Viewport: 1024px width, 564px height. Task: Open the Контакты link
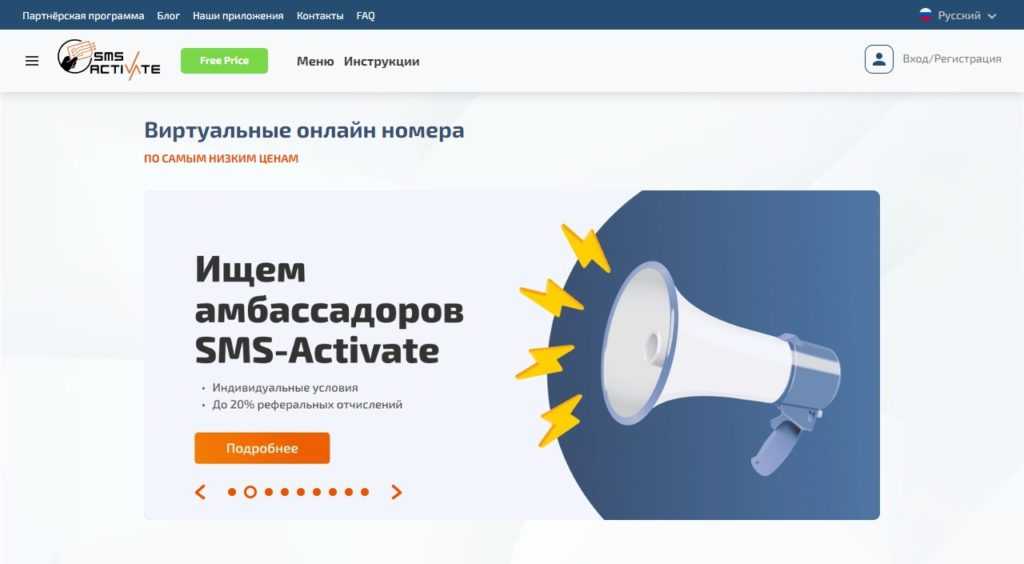click(x=320, y=16)
